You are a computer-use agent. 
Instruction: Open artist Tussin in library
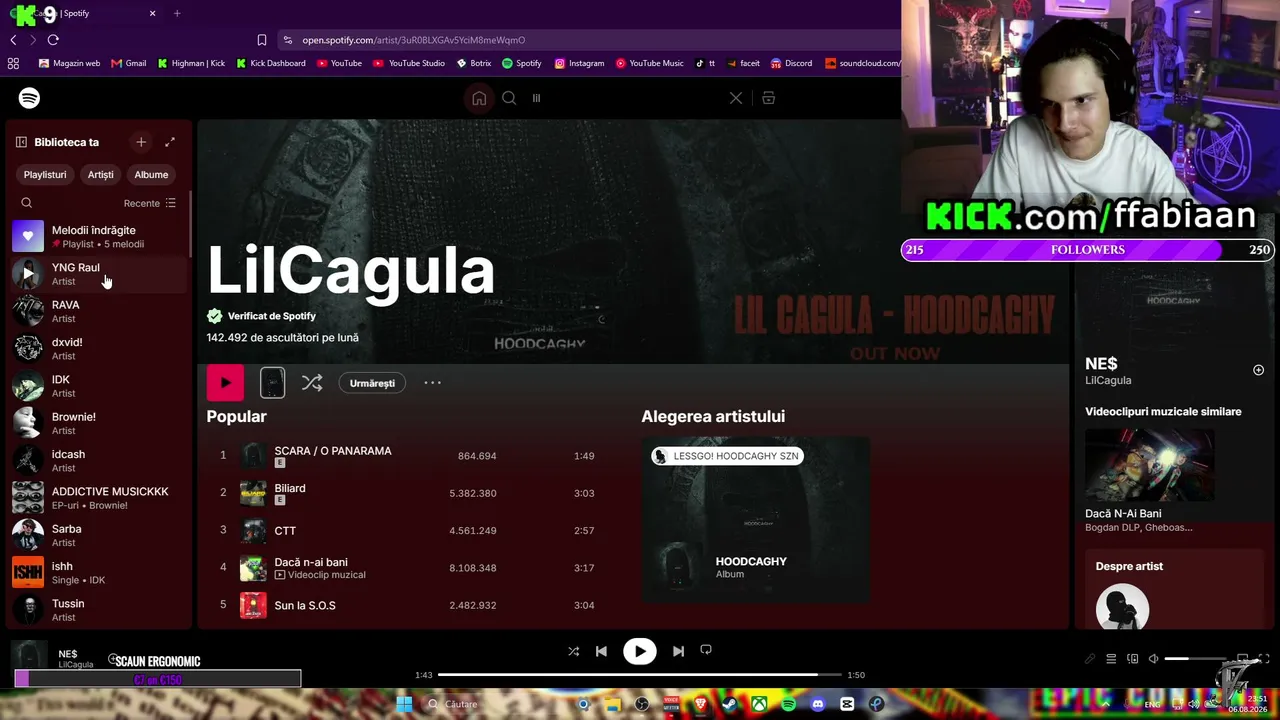tap(98, 610)
